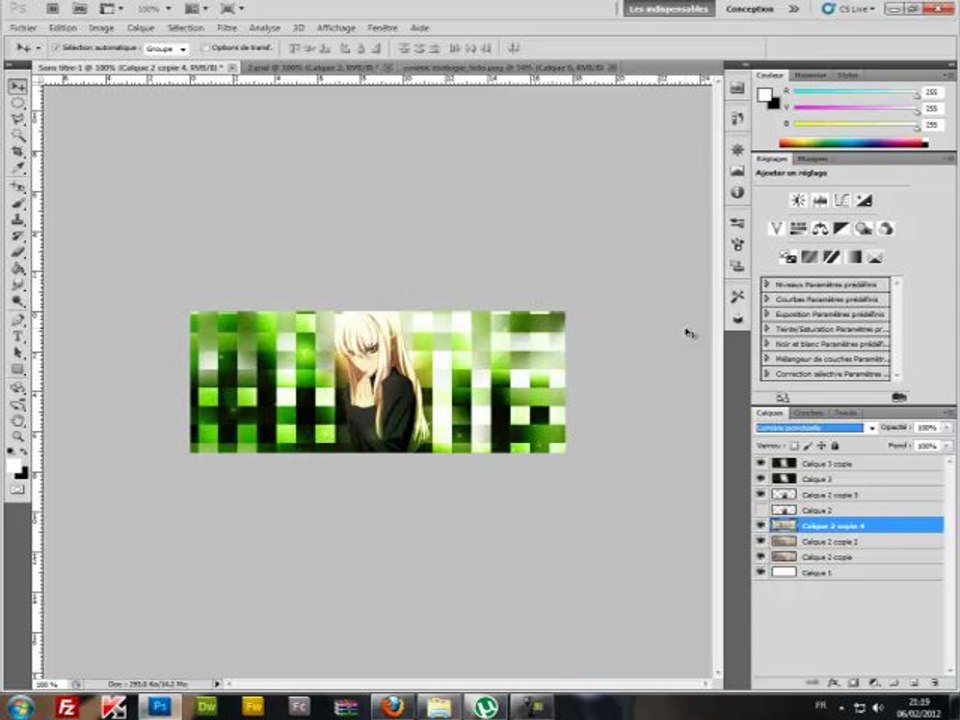Click the R red color slider
Image resolution: width=960 pixels, height=720 pixels.
pyautogui.click(x=857, y=92)
